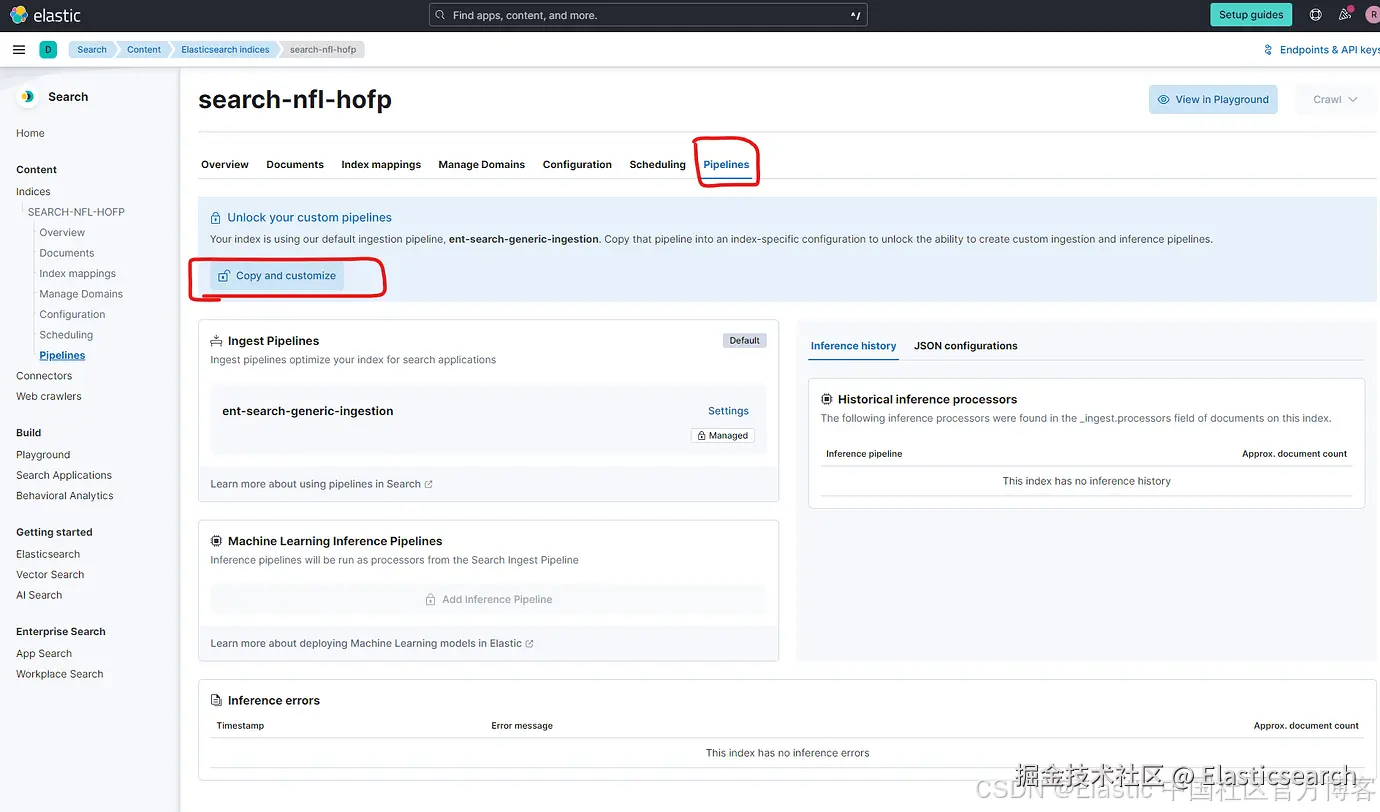The width and height of the screenshot is (1380, 812).
Task: Click the Managed badge
Action: (722, 436)
